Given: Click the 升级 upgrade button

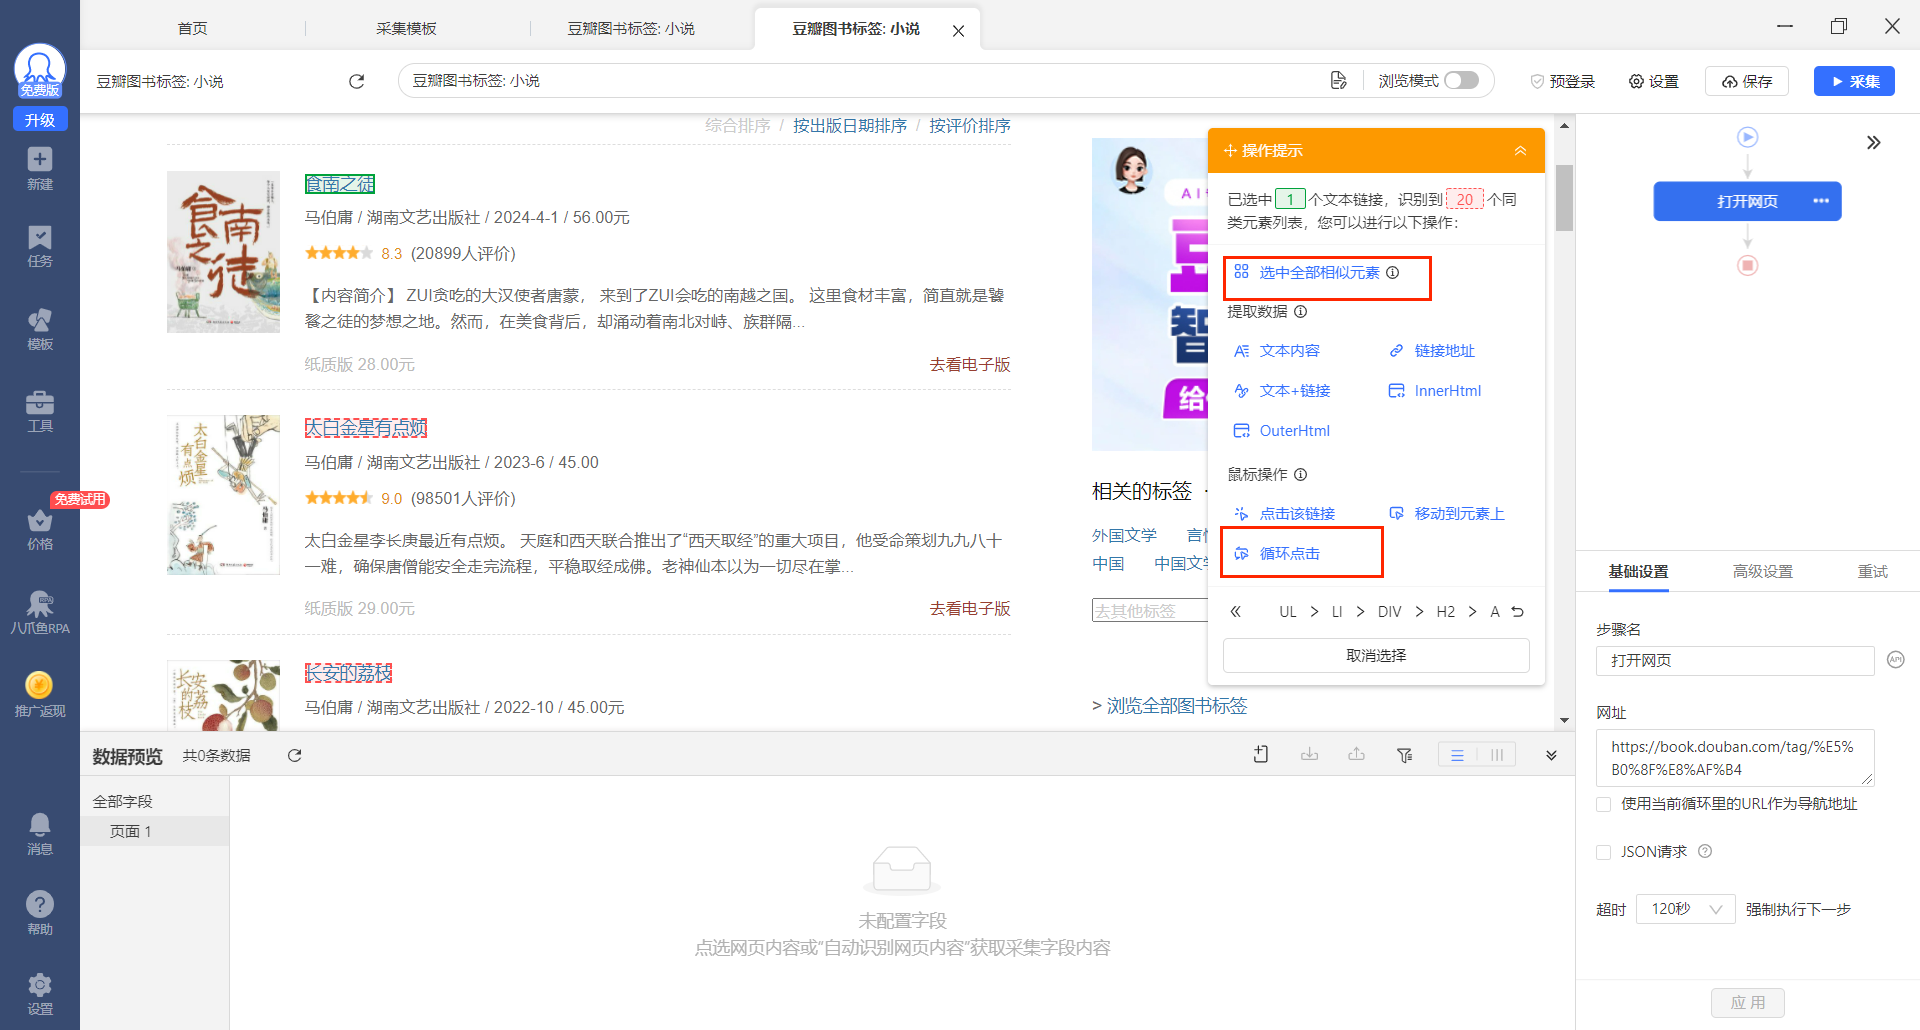Looking at the screenshot, I should [x=40, y=119].
